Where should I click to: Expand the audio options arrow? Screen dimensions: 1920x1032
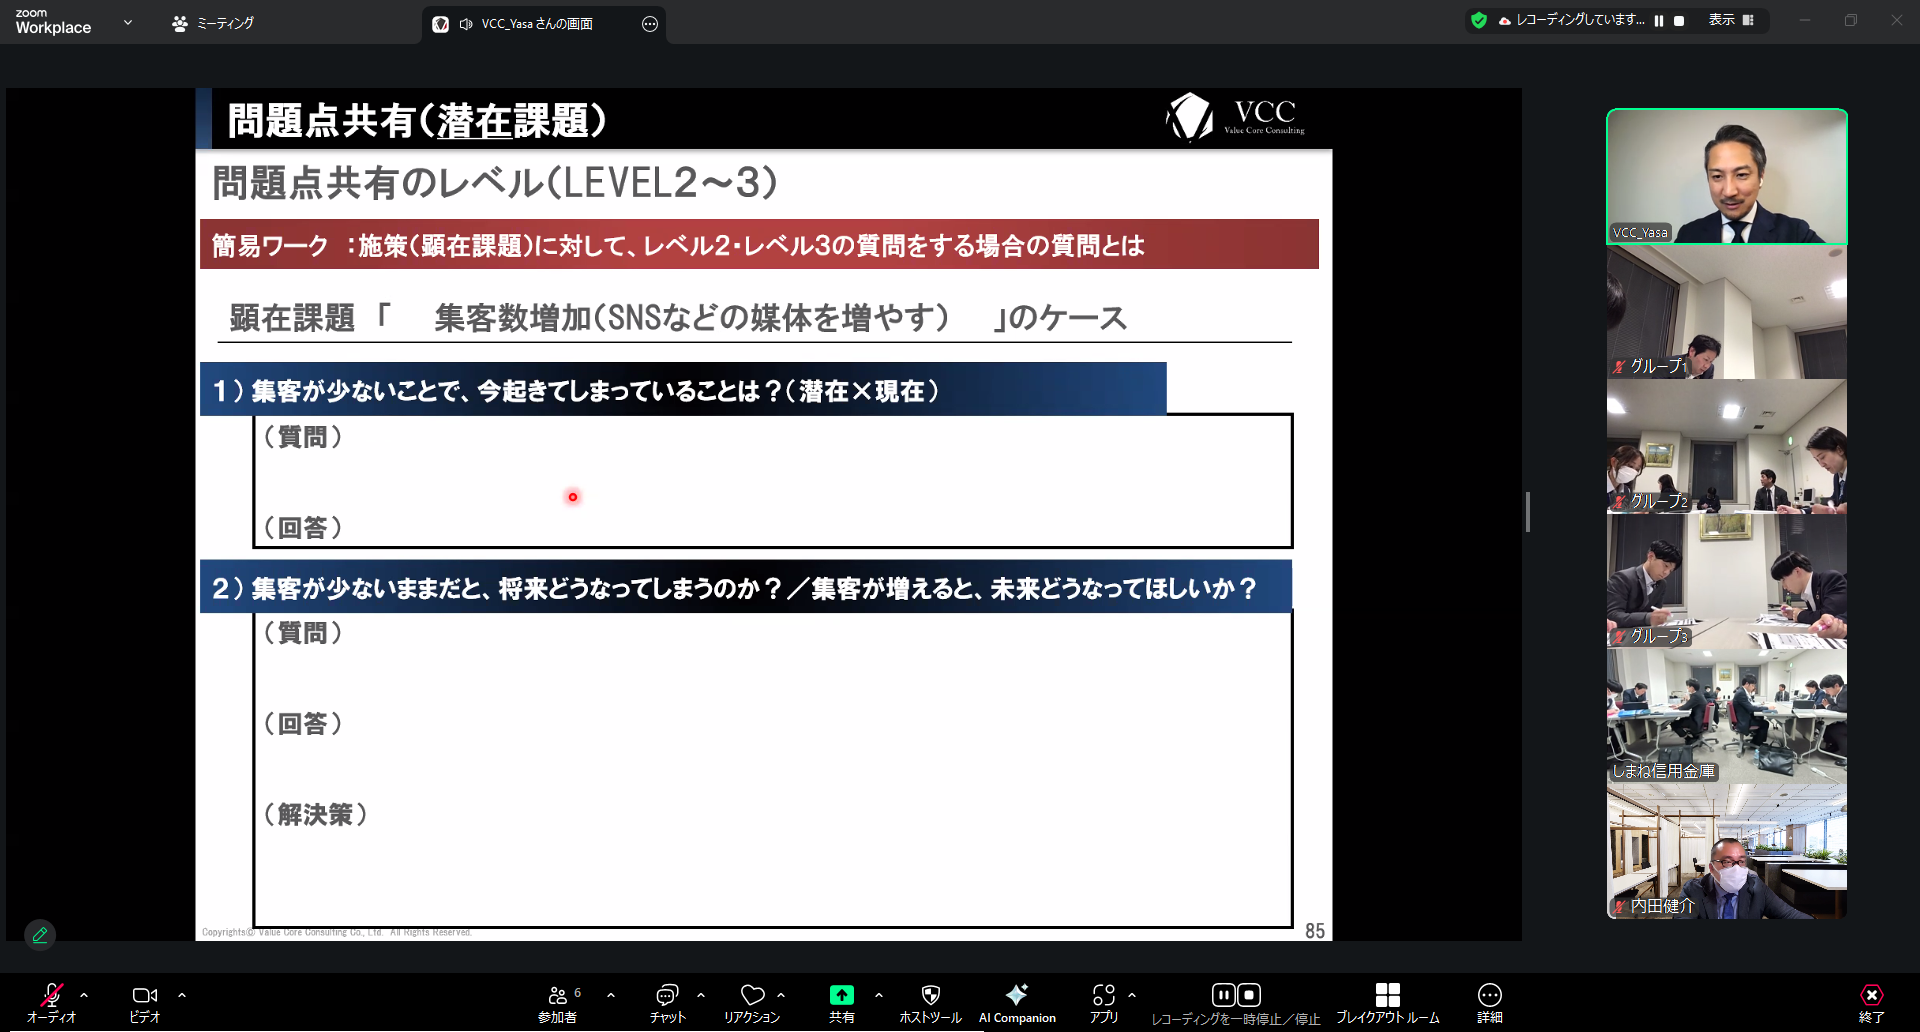click(84, 995)
